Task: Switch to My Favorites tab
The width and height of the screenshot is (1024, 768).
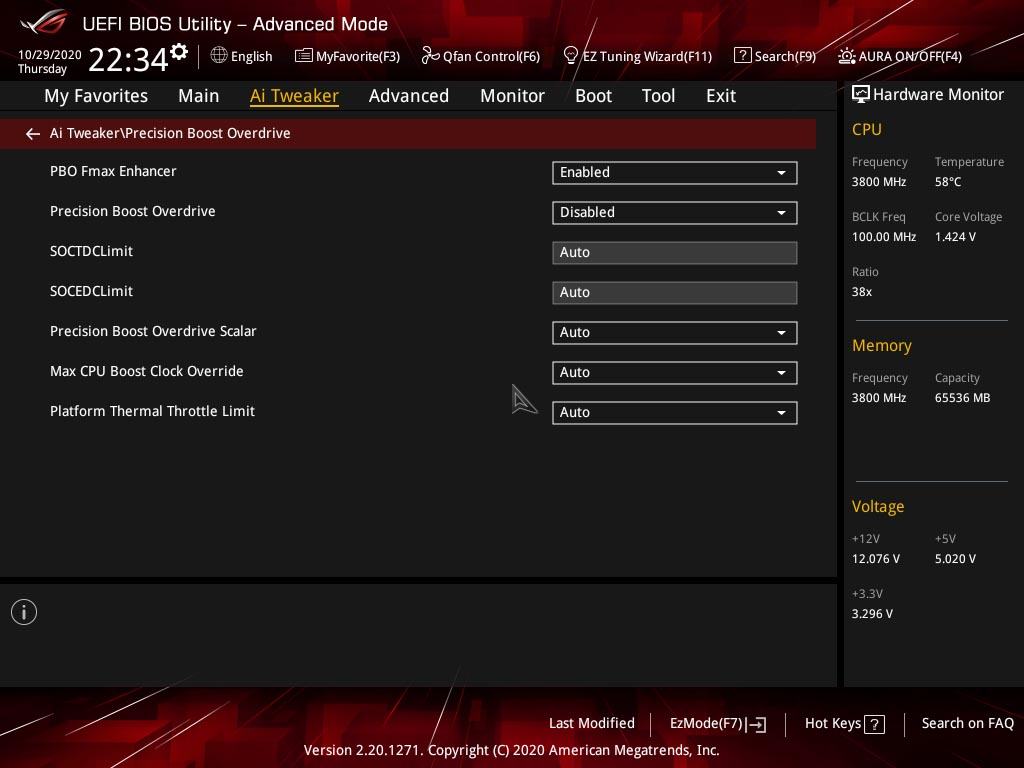Action: pyautogui.click(x=96, y=96)
